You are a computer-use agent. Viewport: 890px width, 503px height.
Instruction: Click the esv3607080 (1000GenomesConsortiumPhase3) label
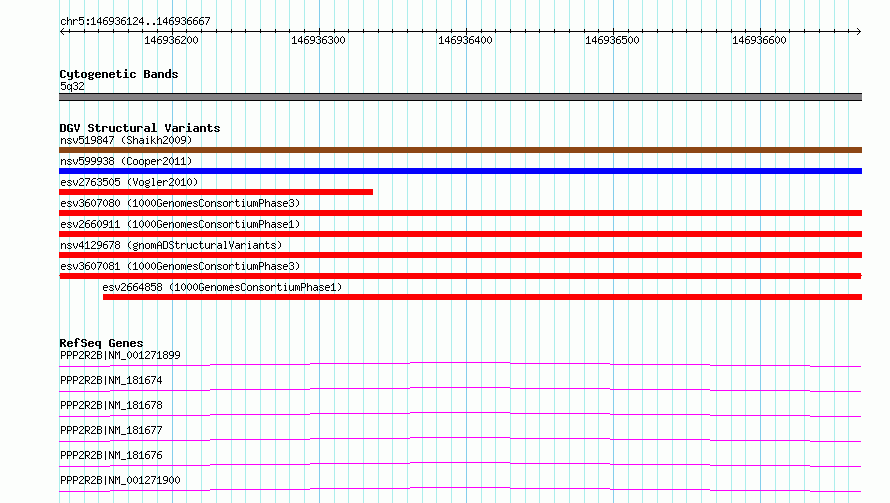coord(180,203)
